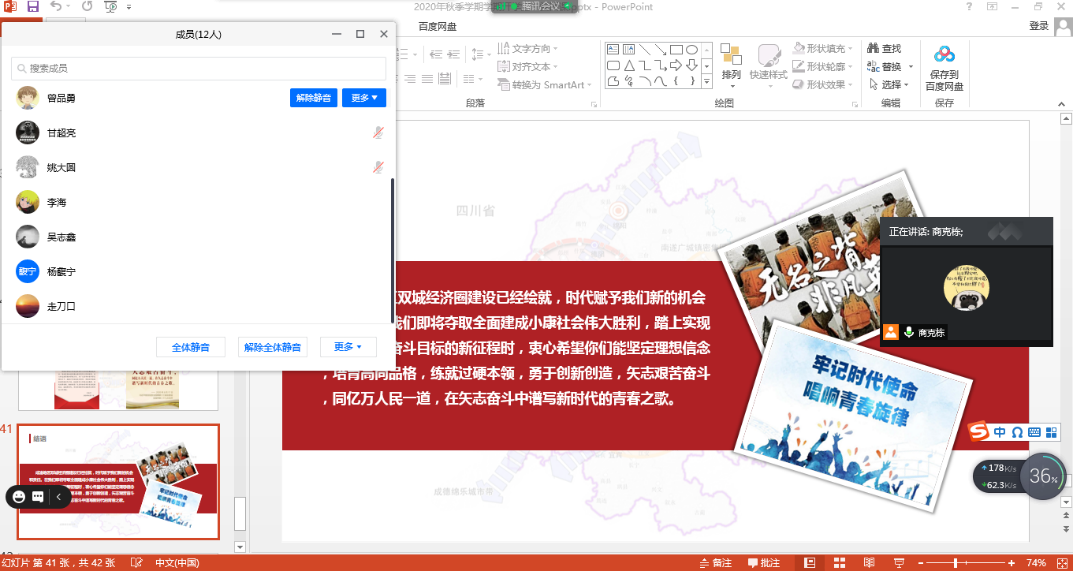Pick the triangle shape in the gallery
Screen dimensions: 1073x571
click(629, 65)
